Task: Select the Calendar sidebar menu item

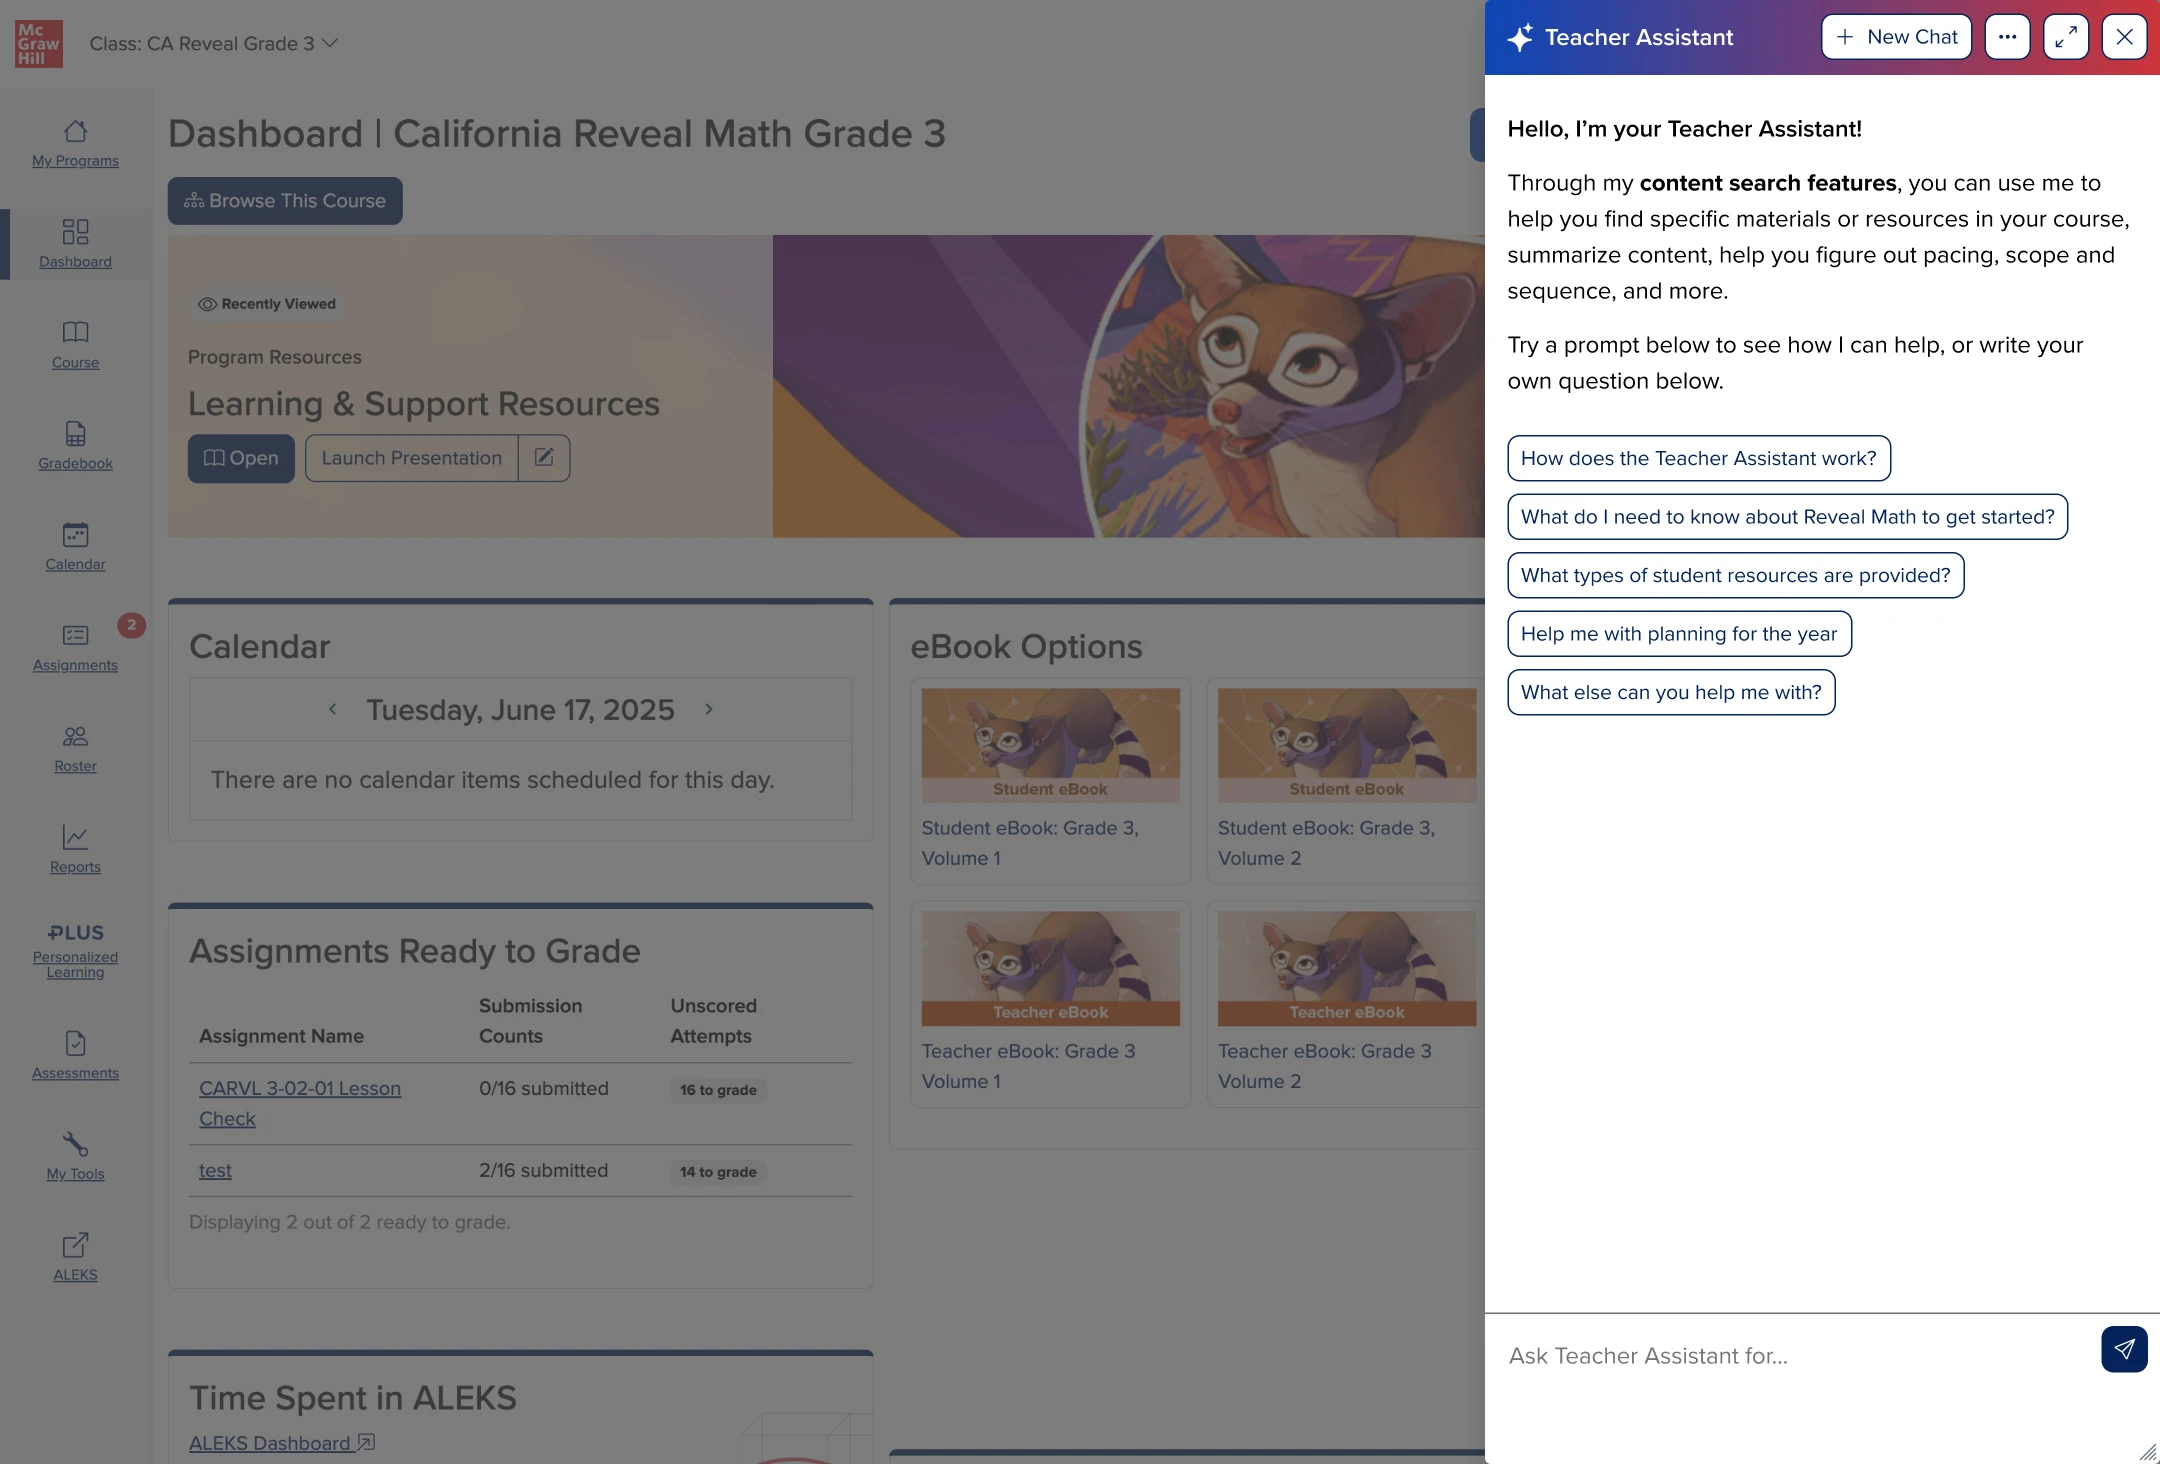Action: pos(75,546)
